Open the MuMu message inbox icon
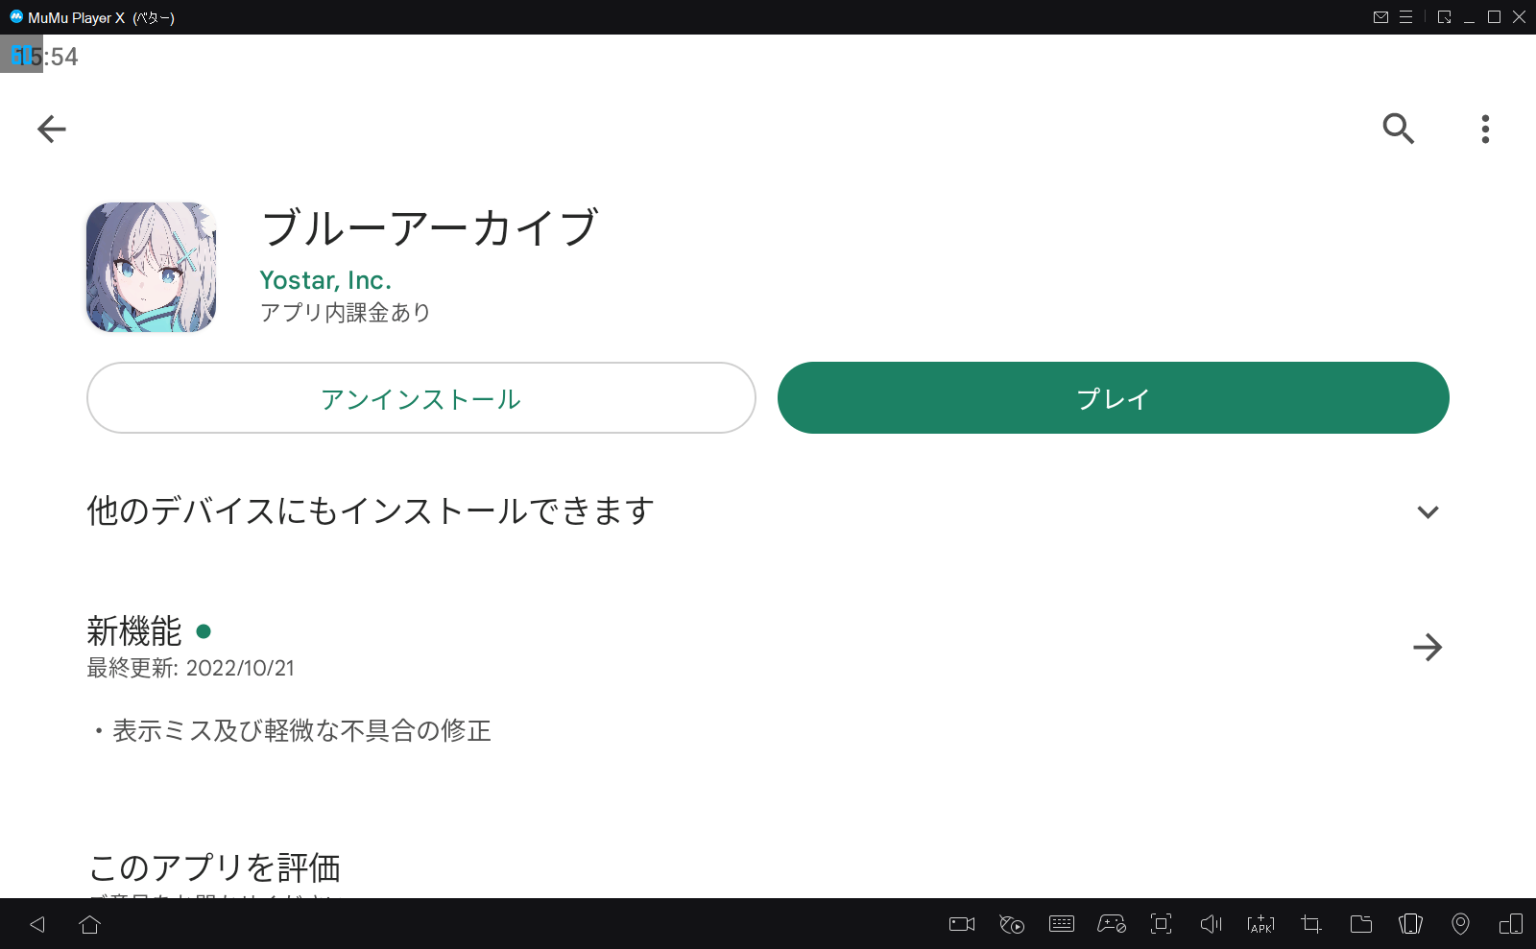This screenshot has width=1536, height=949. click(1381, 16)
